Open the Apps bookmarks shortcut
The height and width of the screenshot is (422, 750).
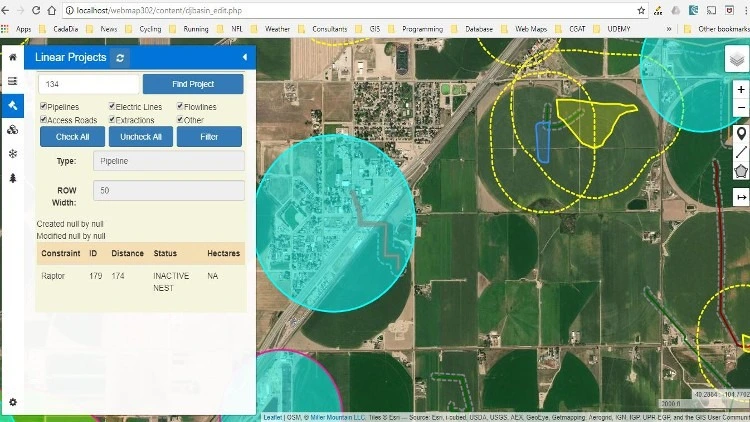(x=16, y=29)
